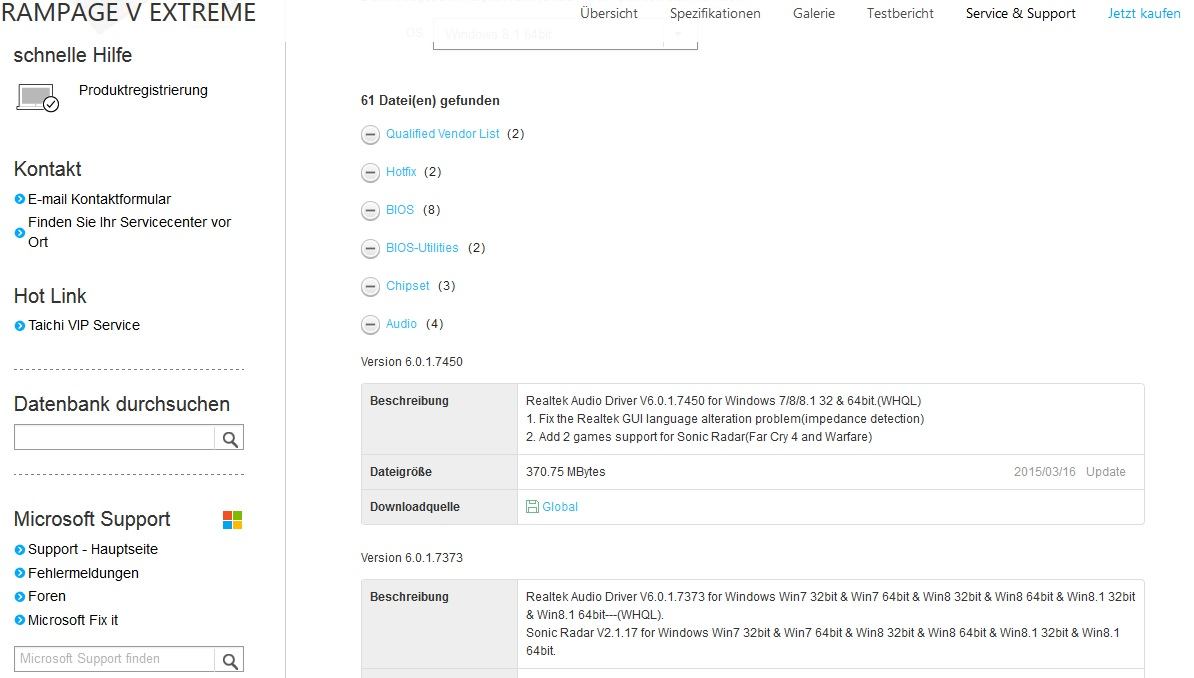
Task: Click bullet icon next to E-mail Kontaktformular
Action: [x=20, y=199]
